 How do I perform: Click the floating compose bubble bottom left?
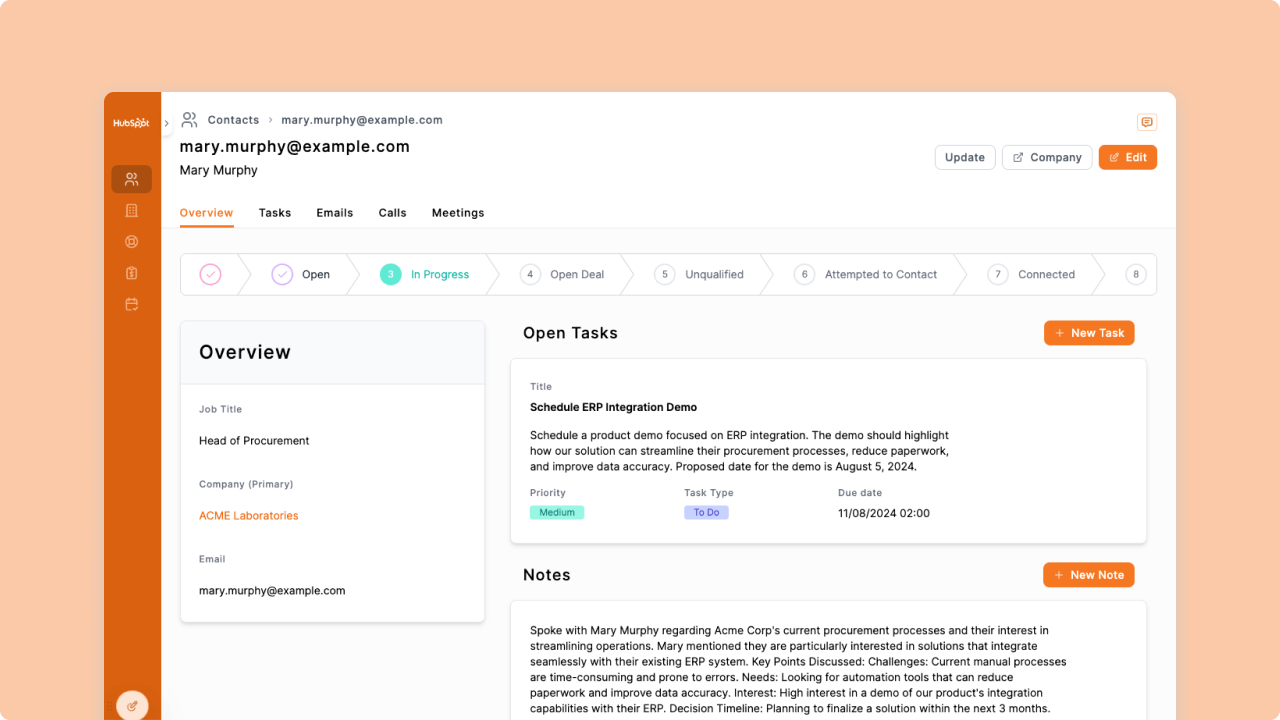click(132, 704)
